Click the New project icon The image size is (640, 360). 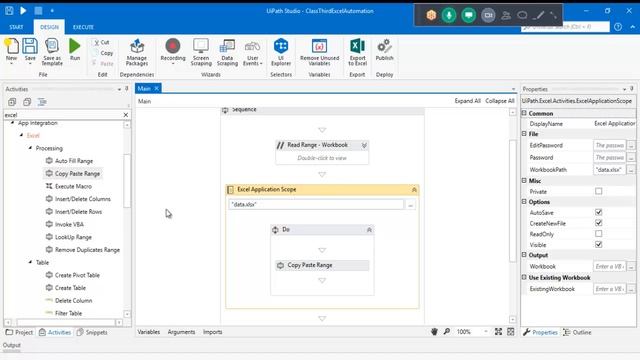[x=11, y=46]
